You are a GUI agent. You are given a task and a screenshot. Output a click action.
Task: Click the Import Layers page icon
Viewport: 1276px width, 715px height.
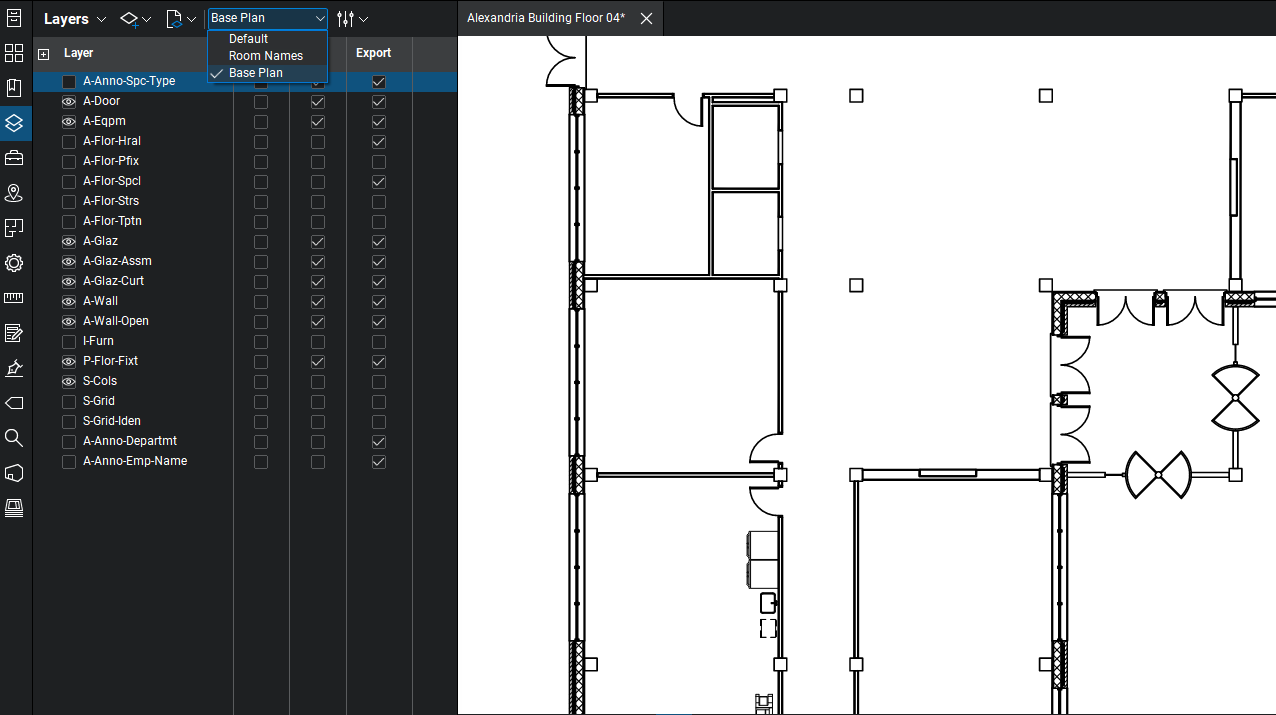(x=173, y=19)
